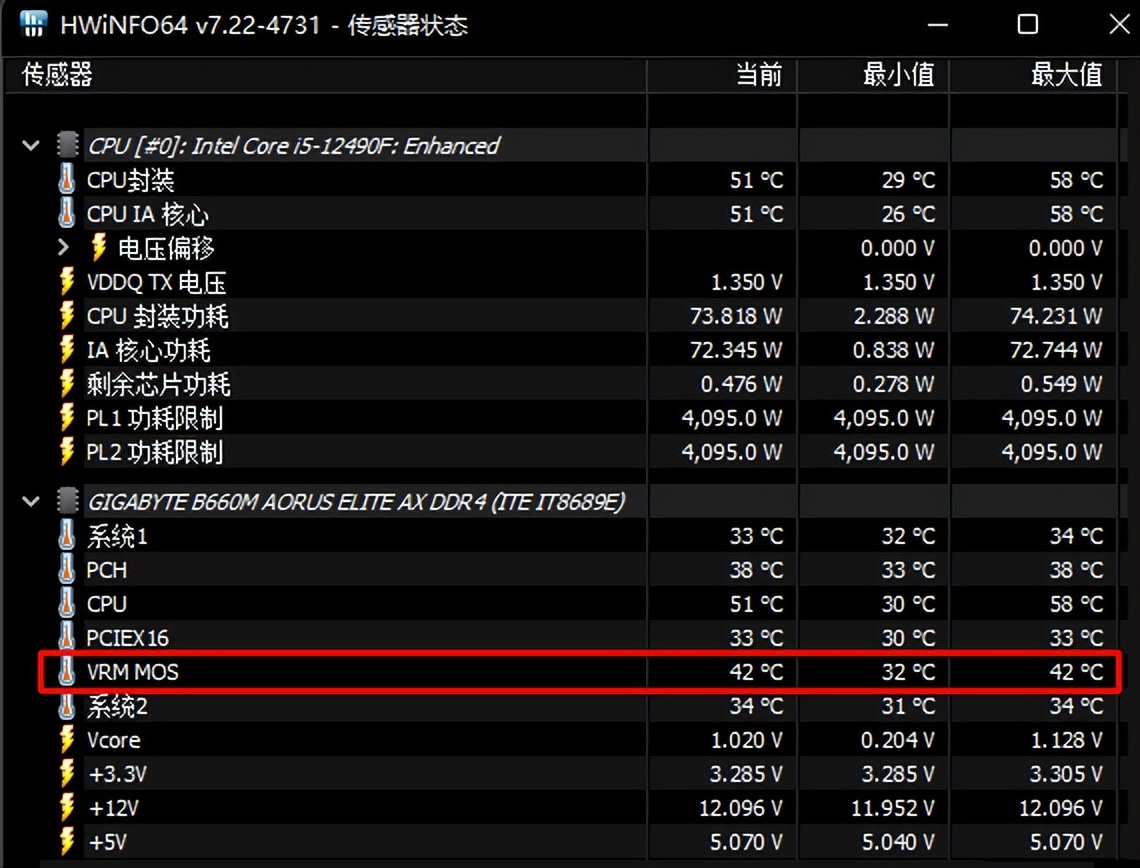The width and height of the screenshot is (1140, 868).
Task: Select the VRM MOS sensor label
Action: tap(132, 672)
